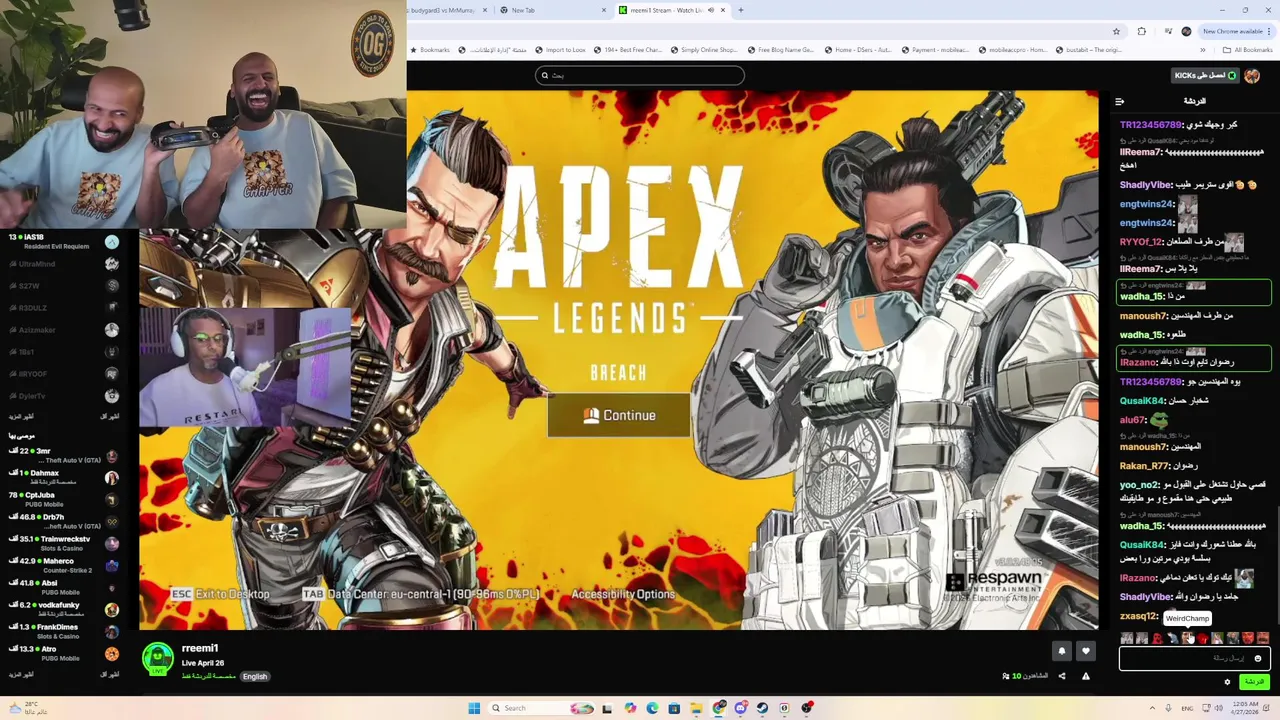Click the notification bell icon below stream
Image resolution: width=1280 pixels, height=720 pixels.
click(x=1062, y=651)
